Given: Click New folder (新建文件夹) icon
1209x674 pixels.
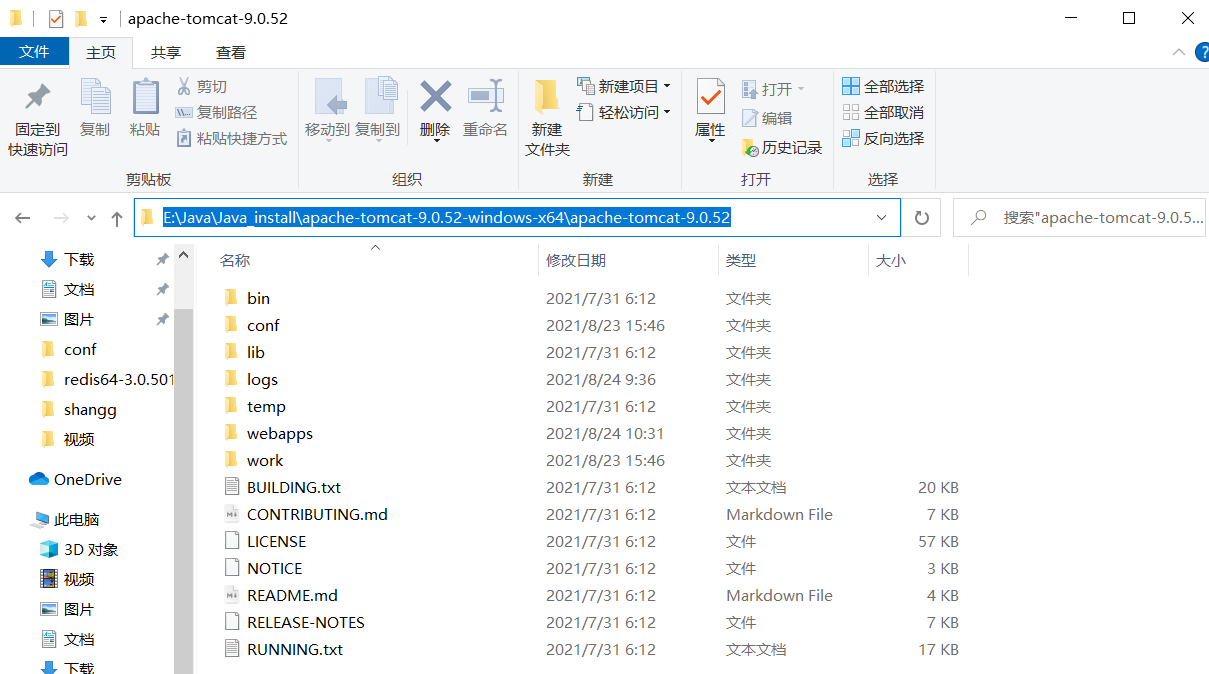Looking at the screenshot, I should pyautogui.click(x=546, y=97).
